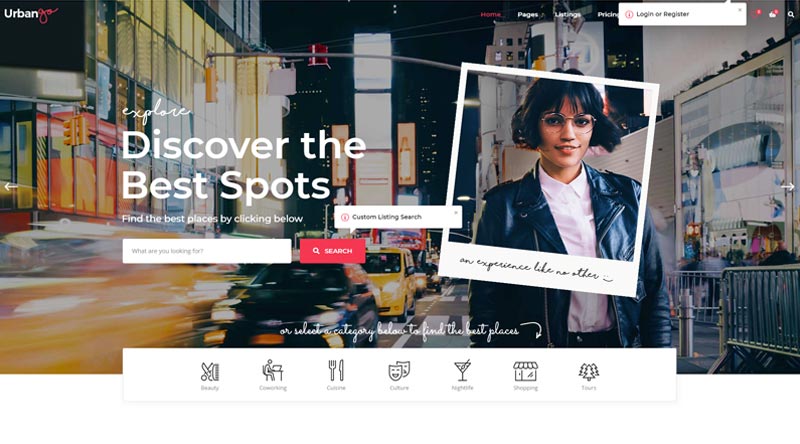Open the shopping cart icon in header

pos(773,14)
